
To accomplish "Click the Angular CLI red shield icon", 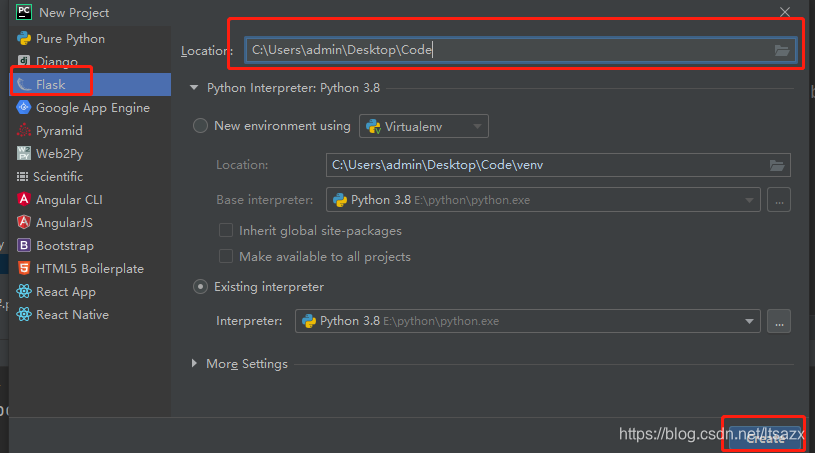I will pos(24,199).
